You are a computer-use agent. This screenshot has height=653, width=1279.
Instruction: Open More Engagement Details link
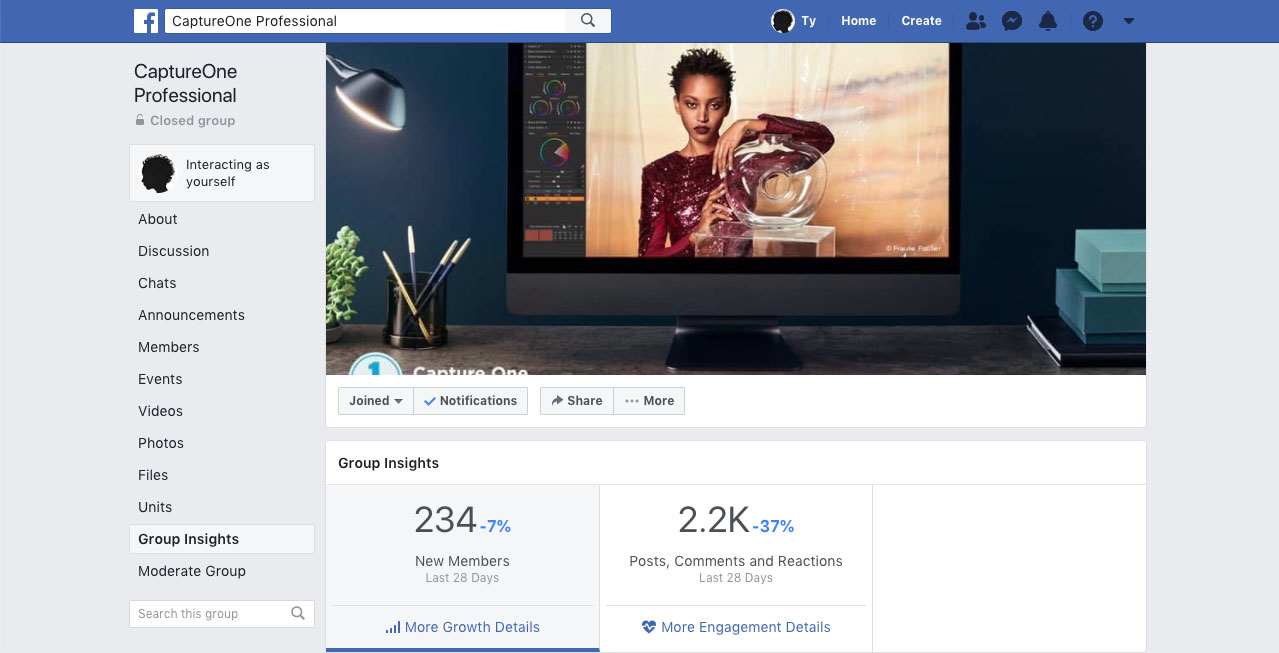point(736,627)
